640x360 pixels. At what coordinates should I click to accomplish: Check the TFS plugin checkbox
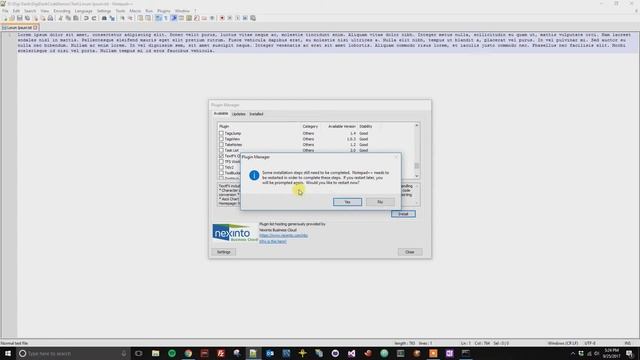(221, 162)
